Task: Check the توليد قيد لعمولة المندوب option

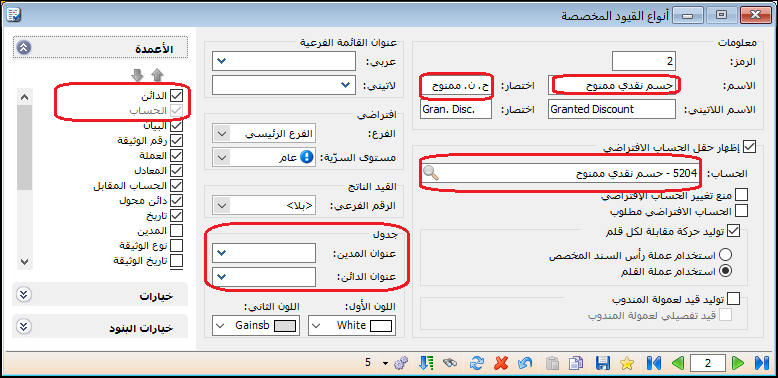Action: click(x=733, y=299)
